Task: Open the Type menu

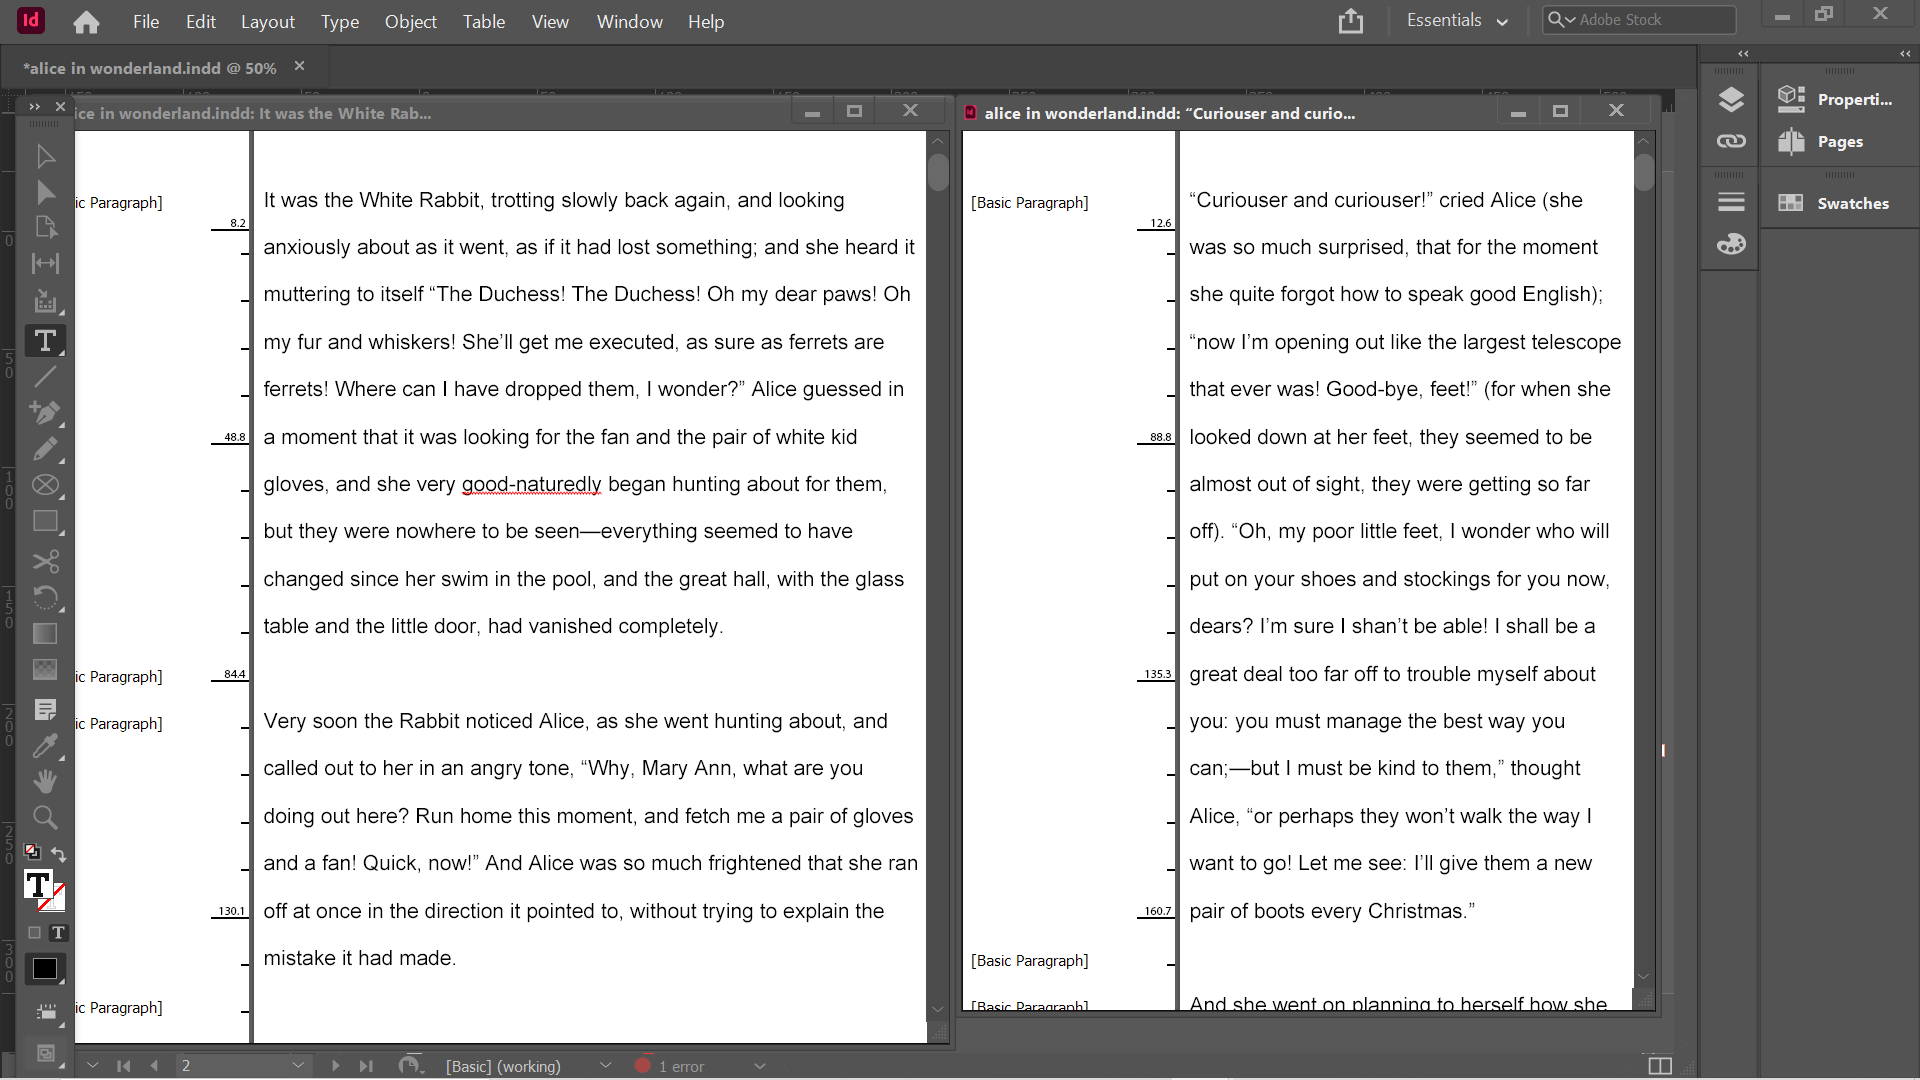Action: pyautogui.click(x=340, y=21)
